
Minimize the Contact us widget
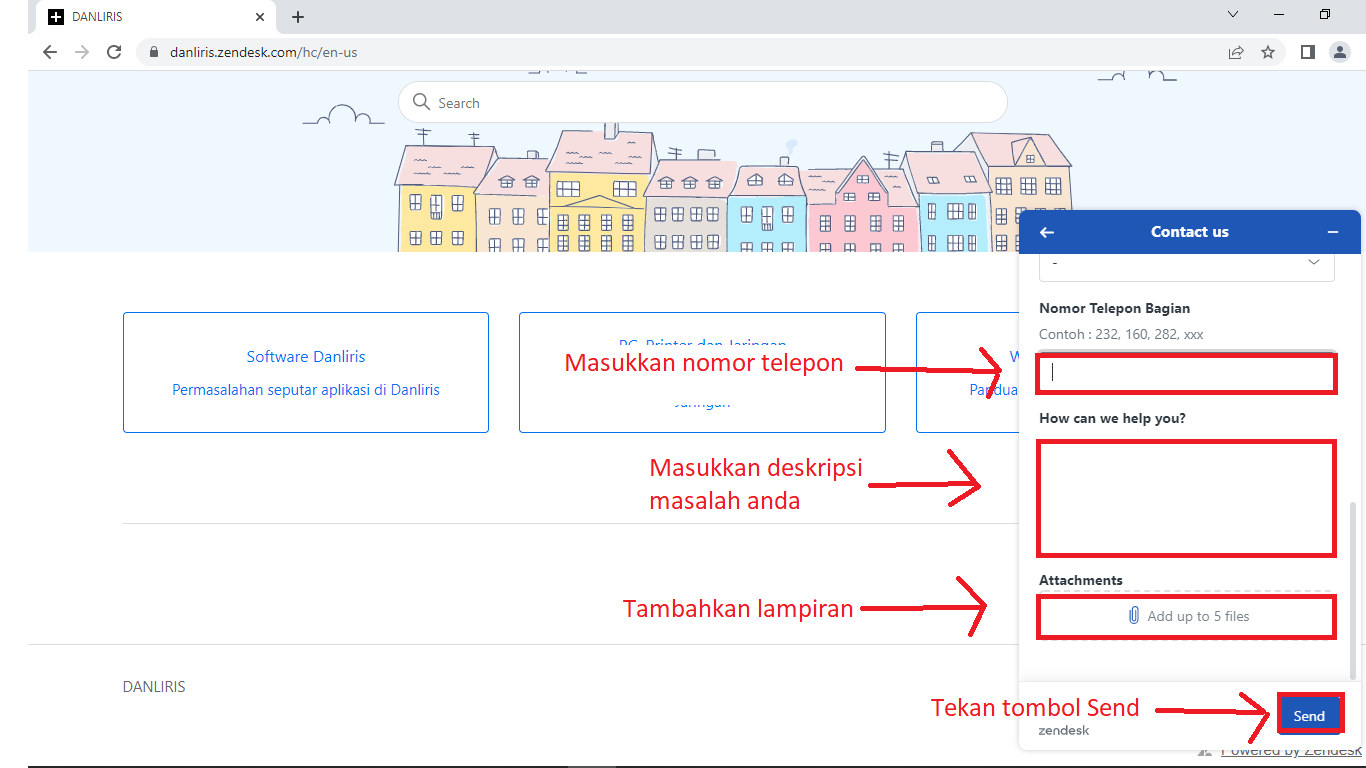pyautogui.click(x=1332, y=231)
